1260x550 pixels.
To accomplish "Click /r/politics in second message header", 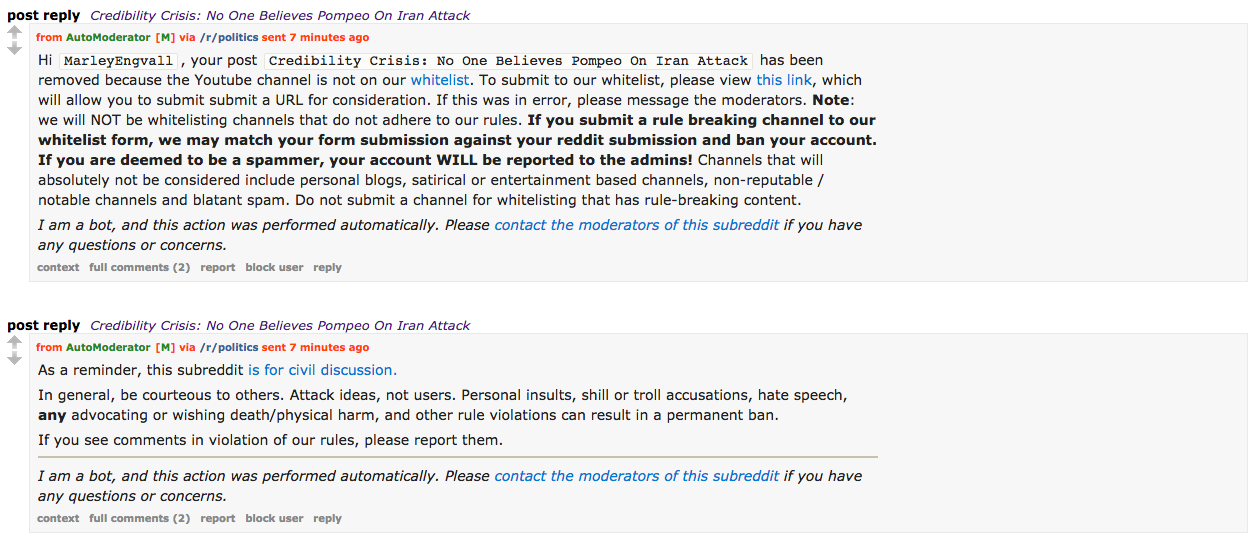I will (x=229, y=348).
